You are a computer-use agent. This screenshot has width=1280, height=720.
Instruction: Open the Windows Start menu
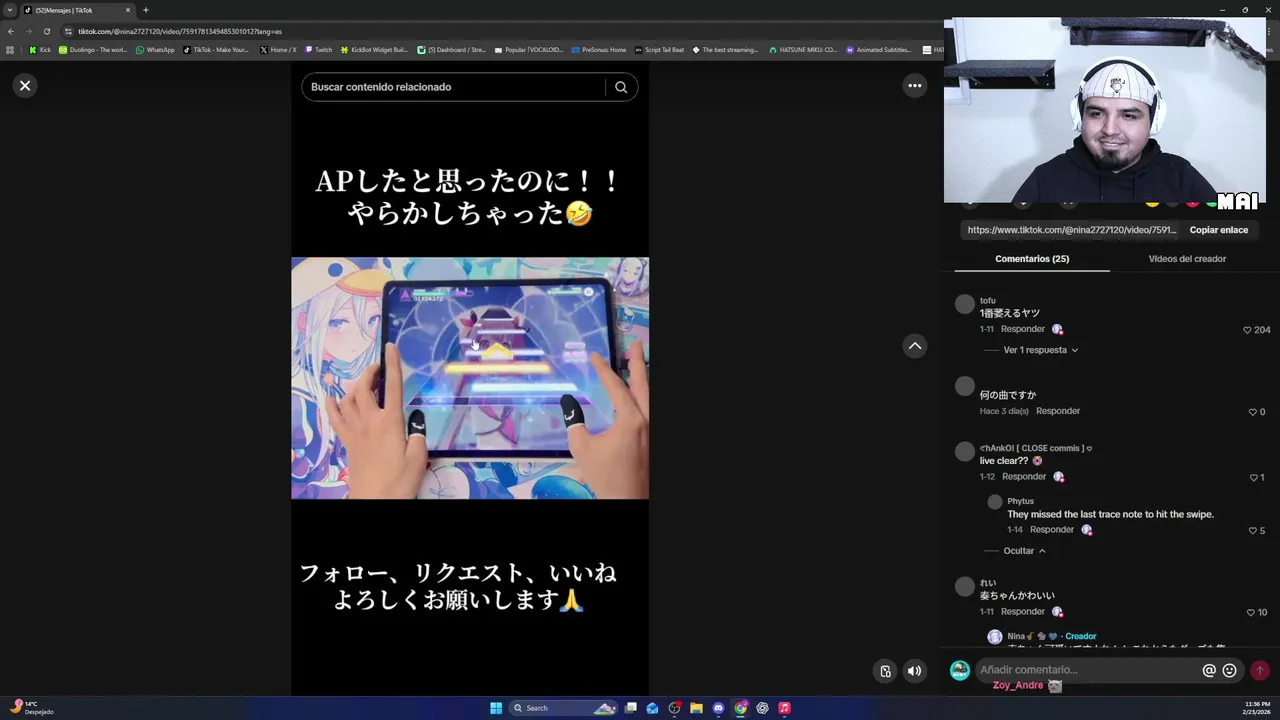pyautogui.click(x=496, y=708)
